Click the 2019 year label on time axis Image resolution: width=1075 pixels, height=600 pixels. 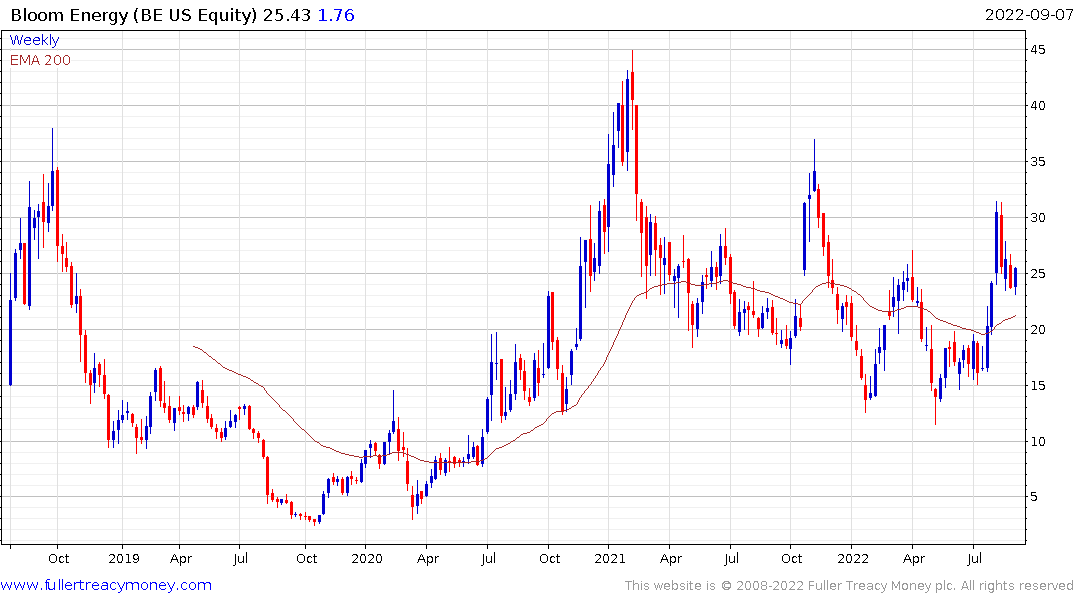[124, 558]
